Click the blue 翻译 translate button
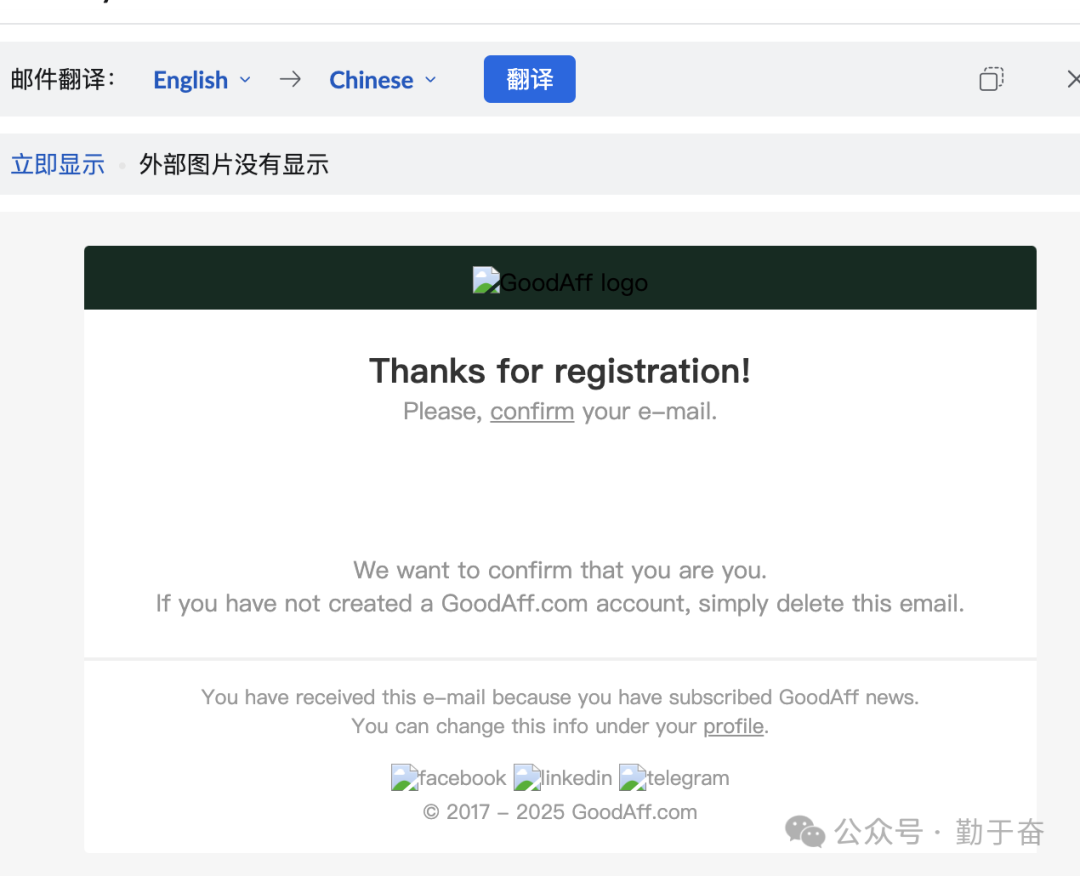 tap(529, 79)
